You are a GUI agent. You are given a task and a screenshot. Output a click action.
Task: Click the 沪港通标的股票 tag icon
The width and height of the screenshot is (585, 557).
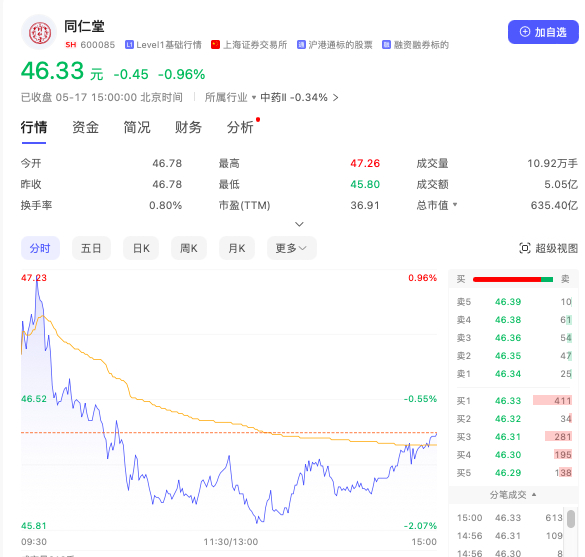301,45
